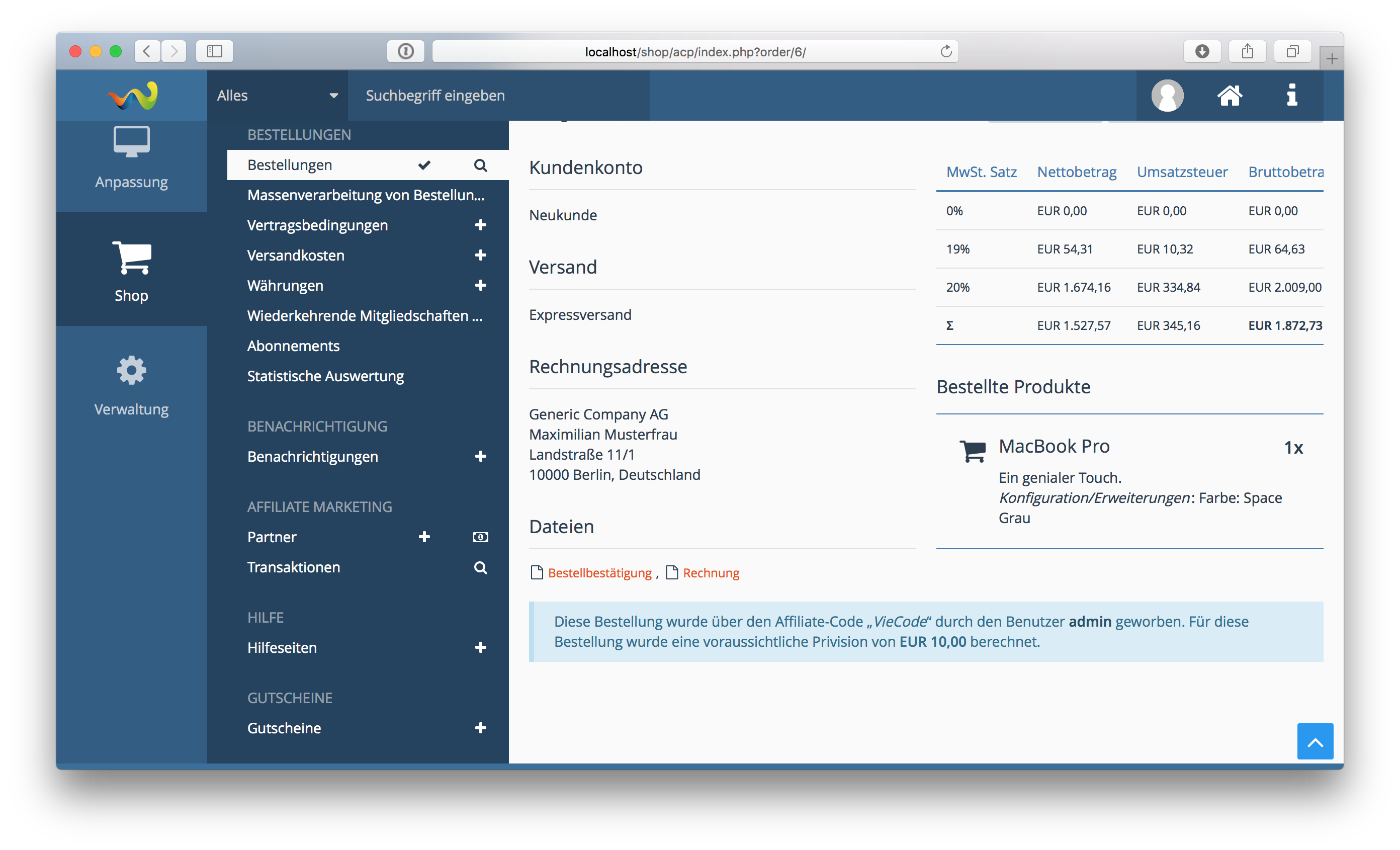Open the Alles search category dropdown
The height and width of the screenshot is (850, 1400).
(x=277, y=96)
